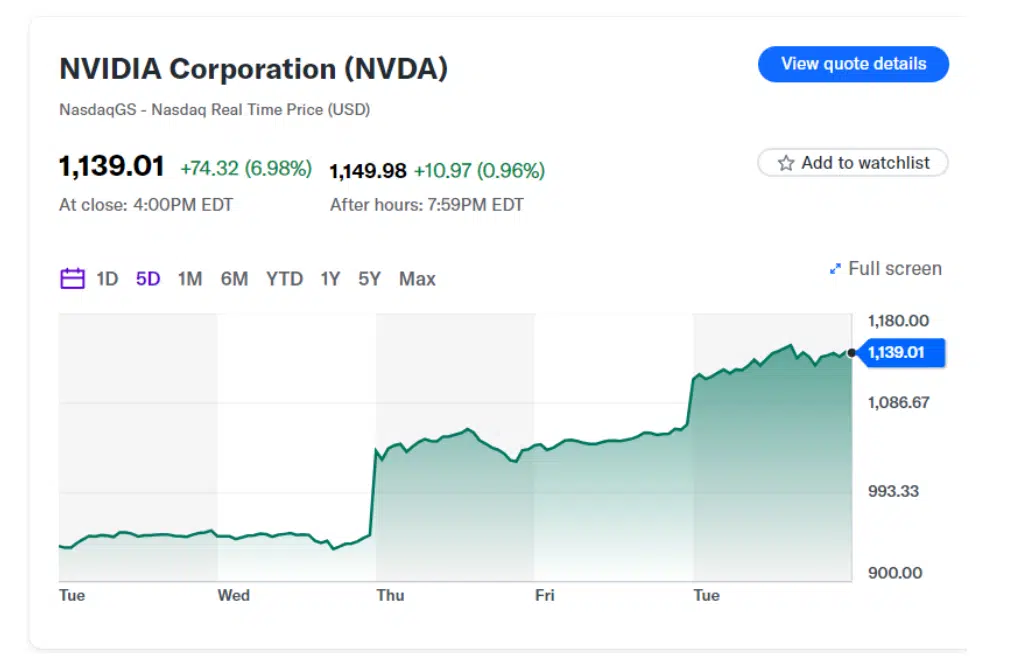Select the 1Y price history view
Viewport: 1036px width, 656px height.
pyautogui.click(x=330, y=279)
